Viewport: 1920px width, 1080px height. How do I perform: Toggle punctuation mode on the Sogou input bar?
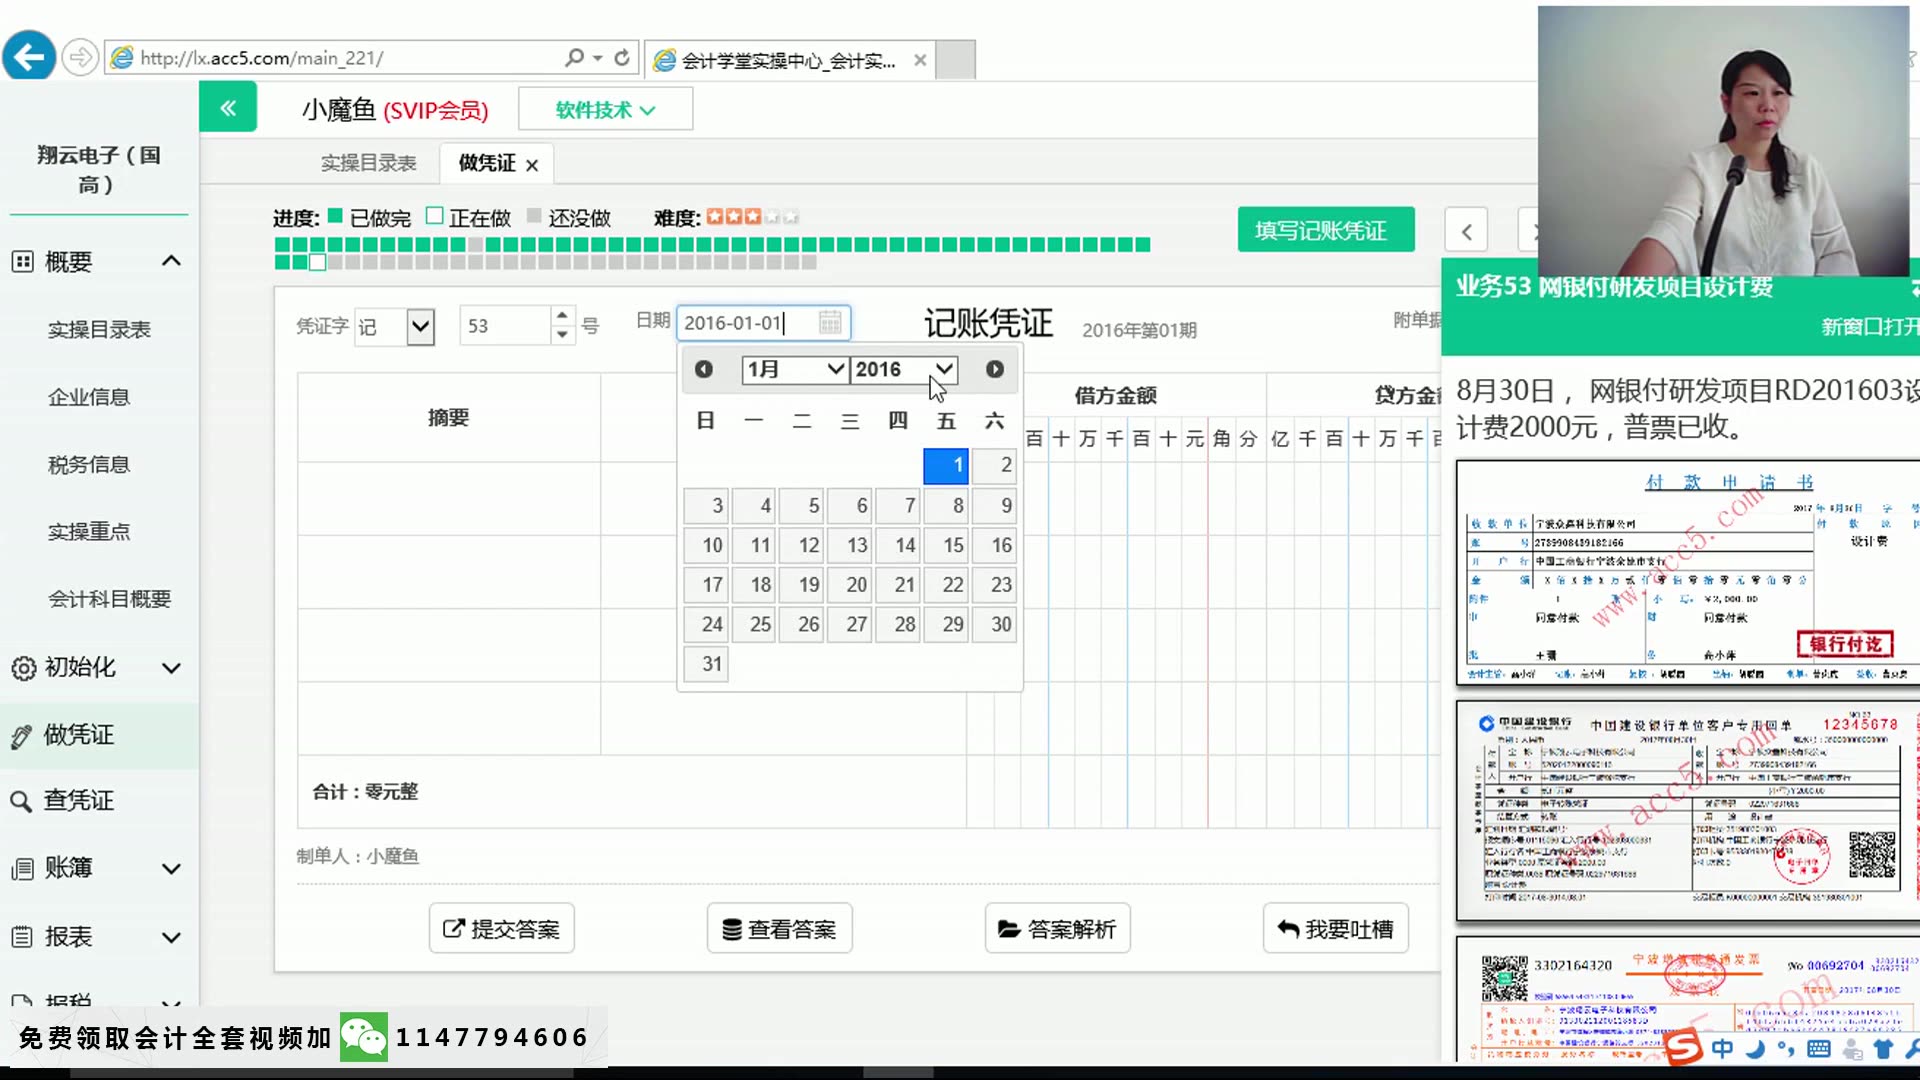(x=1787, y=1048)
